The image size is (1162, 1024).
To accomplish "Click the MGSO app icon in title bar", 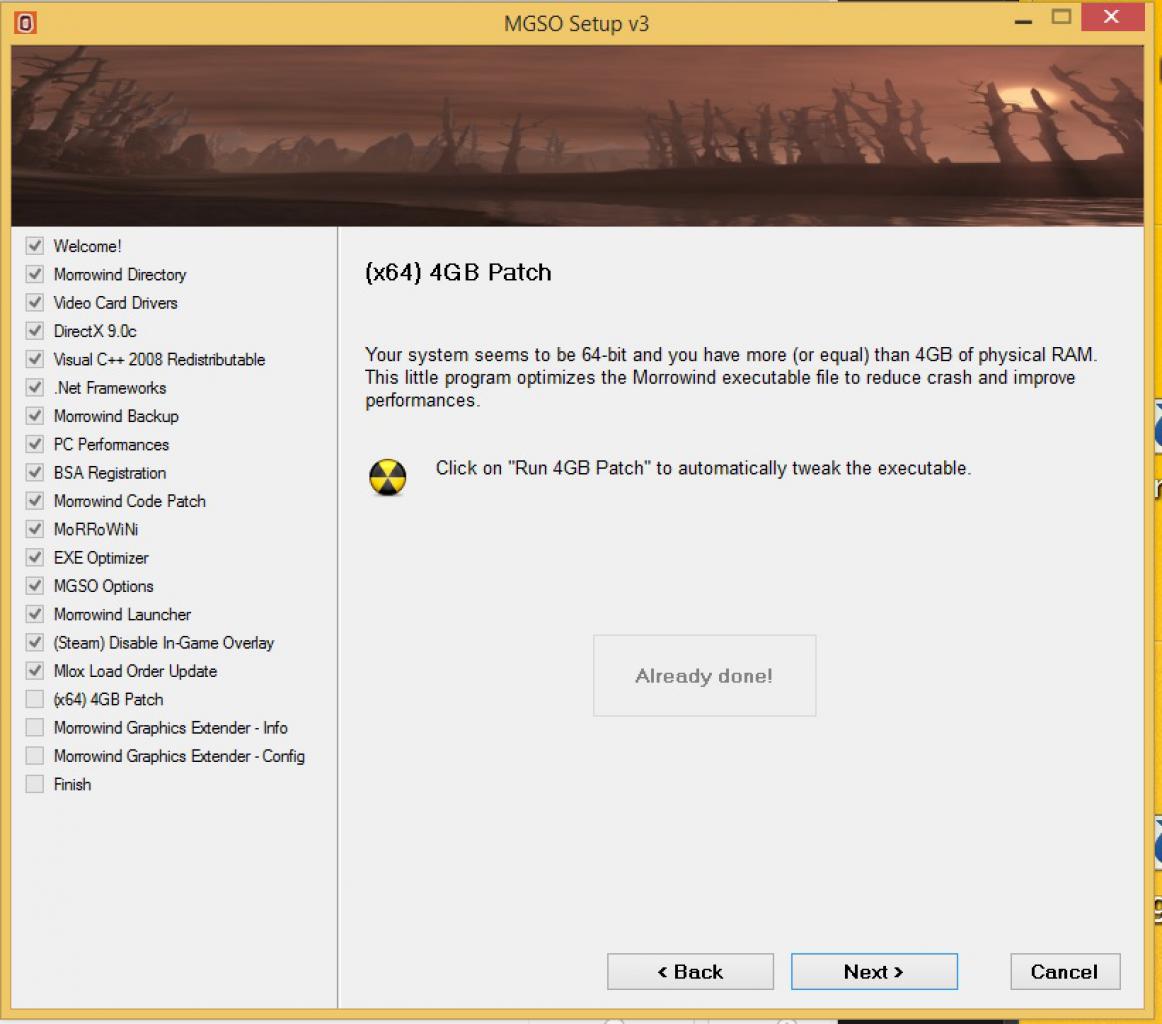I will tap(25, 23).
